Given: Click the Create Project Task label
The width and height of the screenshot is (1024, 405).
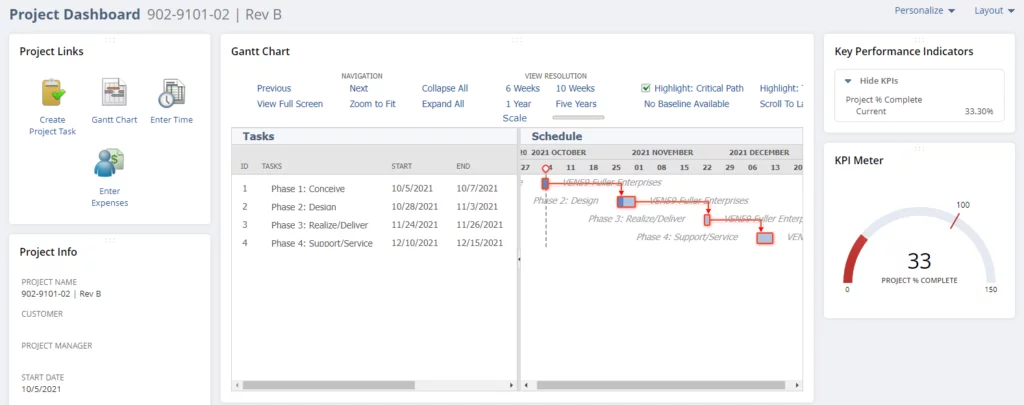Looking at the screenshot, I should click(x=52, y=125).
